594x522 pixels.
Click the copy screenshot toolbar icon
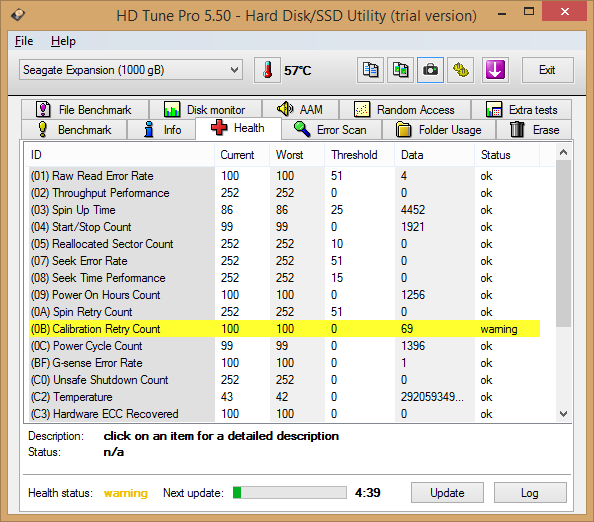(x=400, y=70)
